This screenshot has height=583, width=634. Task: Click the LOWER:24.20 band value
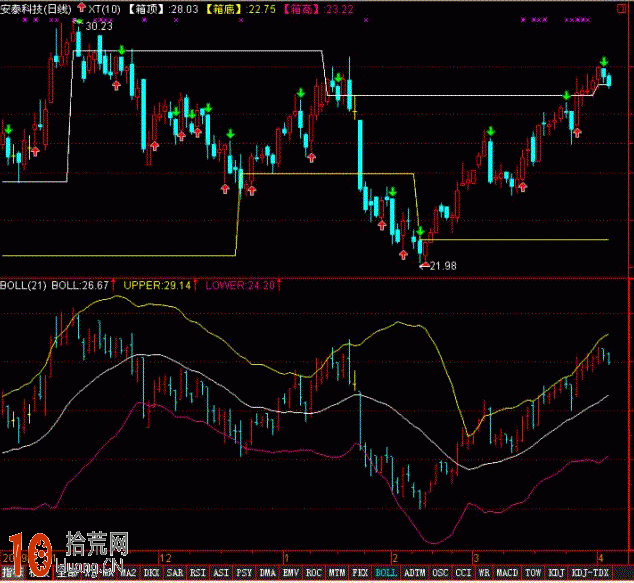[240, 285]
